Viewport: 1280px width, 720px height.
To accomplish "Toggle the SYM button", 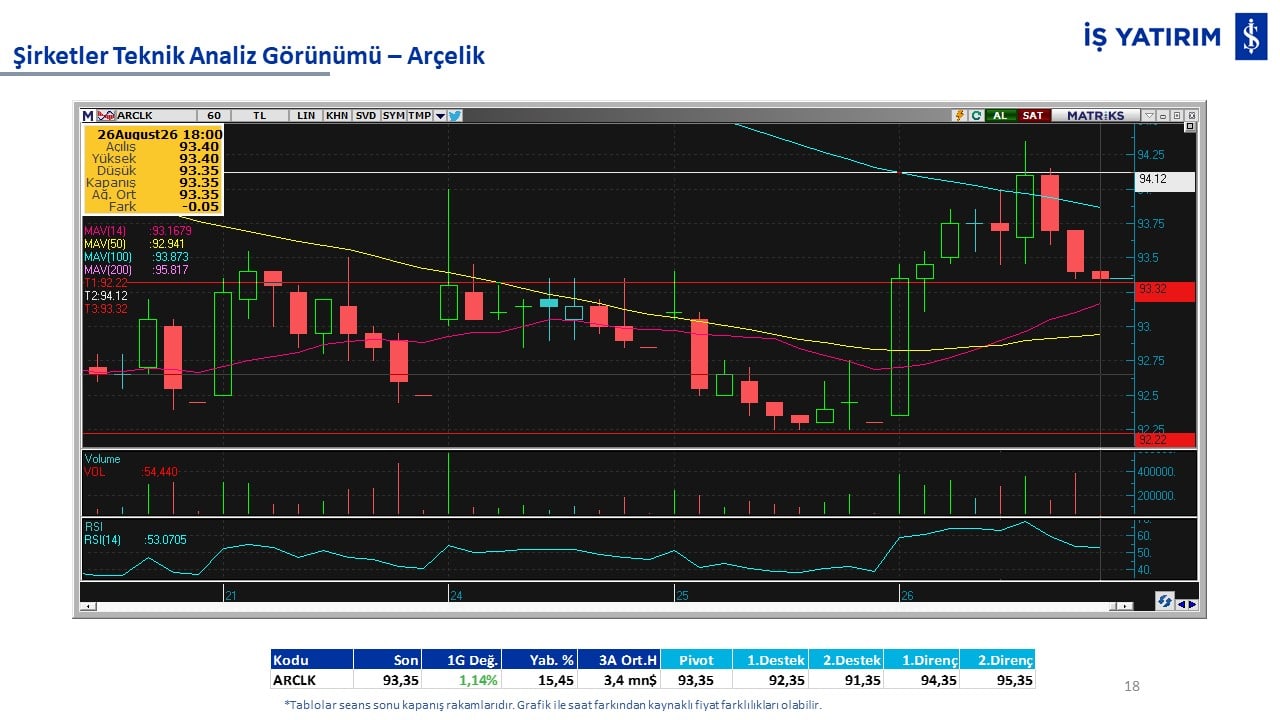I will 393,115.
